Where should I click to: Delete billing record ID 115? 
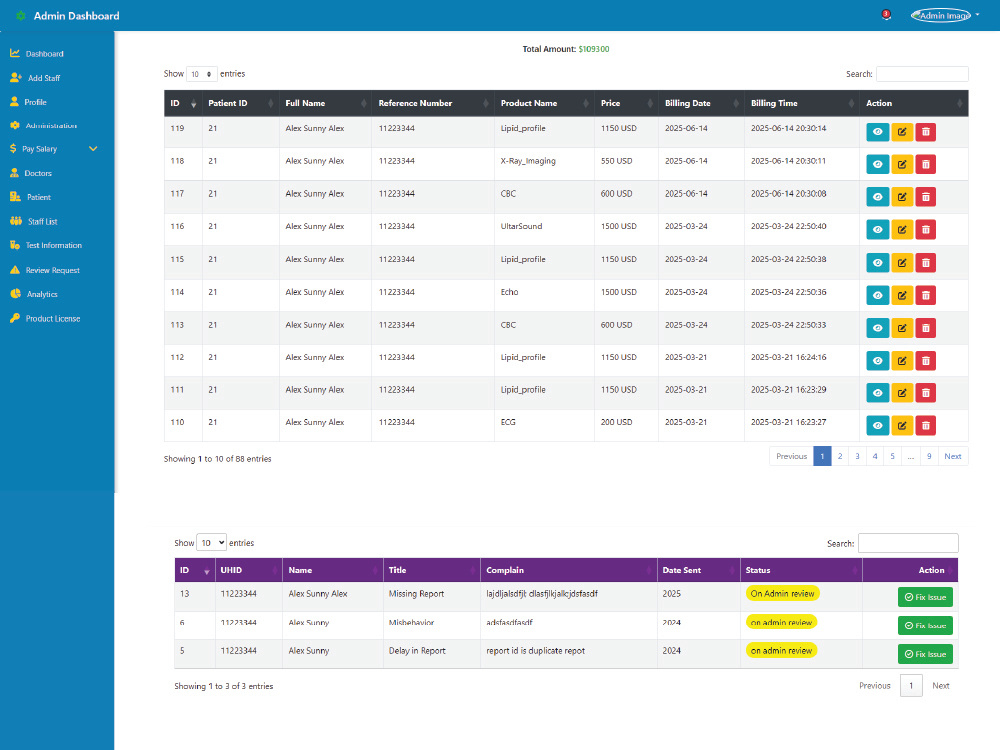click(925, 263)
